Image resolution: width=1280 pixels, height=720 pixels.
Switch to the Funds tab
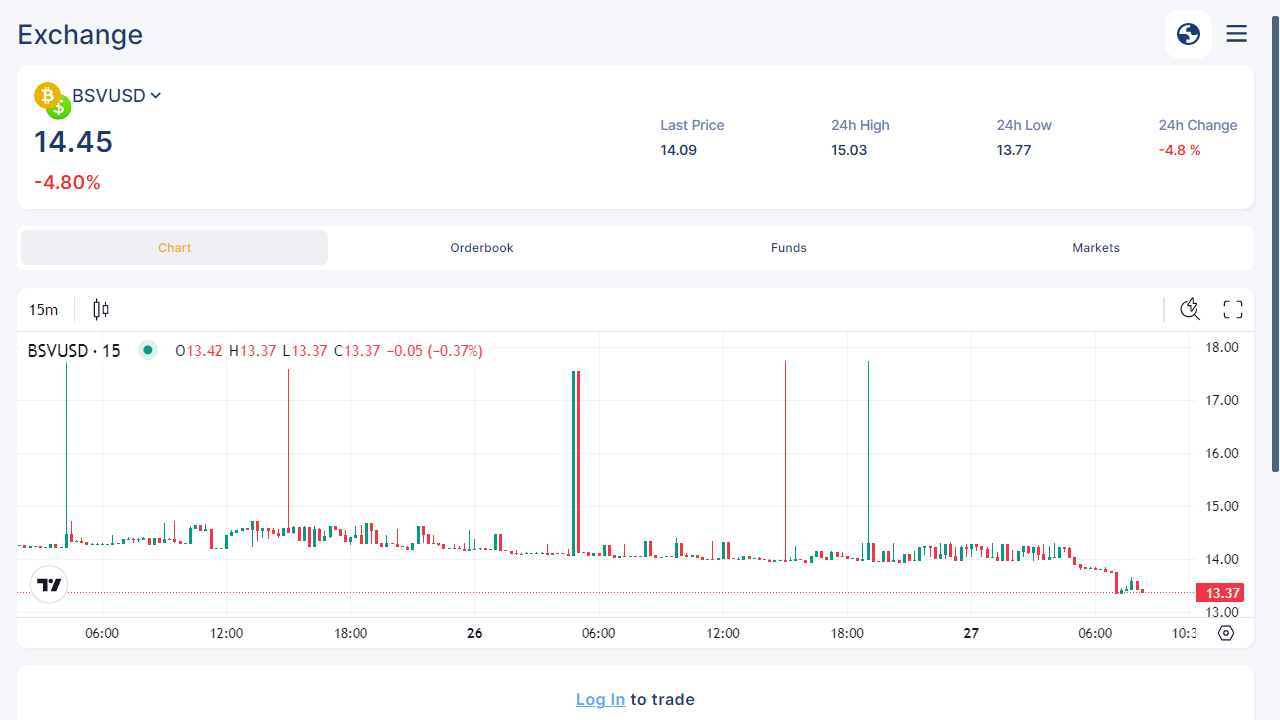click(x=789, y=248)
